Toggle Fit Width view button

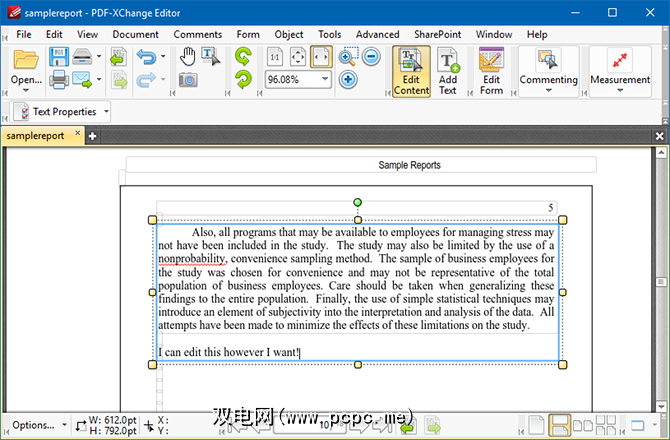(x=322, y=57)
